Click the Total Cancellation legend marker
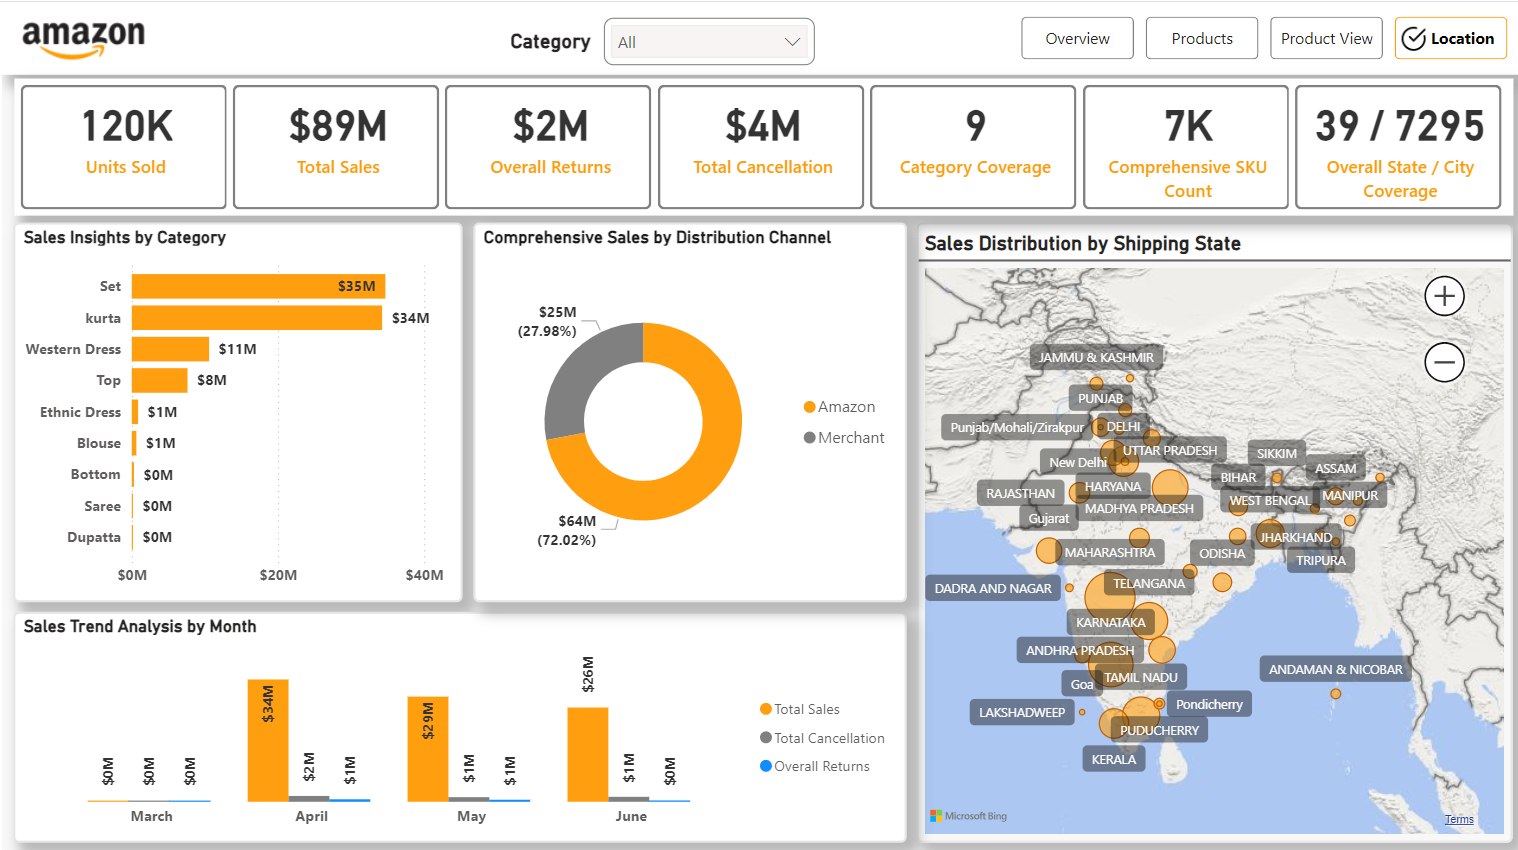Screen dimensions: 1518x850 (x=766, y=738)
